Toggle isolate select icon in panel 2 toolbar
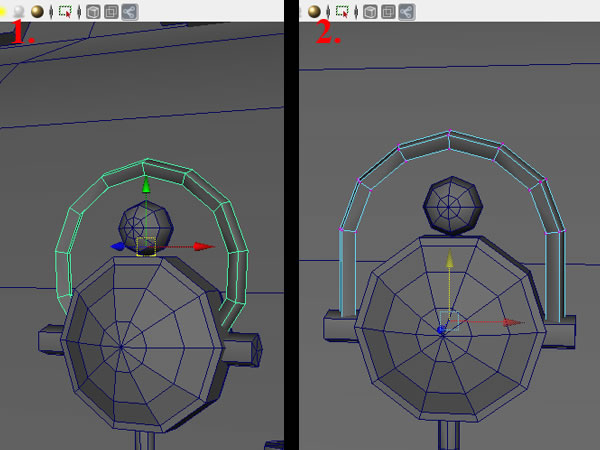This screenshot has height=450, width=600. tap(342, 12)
